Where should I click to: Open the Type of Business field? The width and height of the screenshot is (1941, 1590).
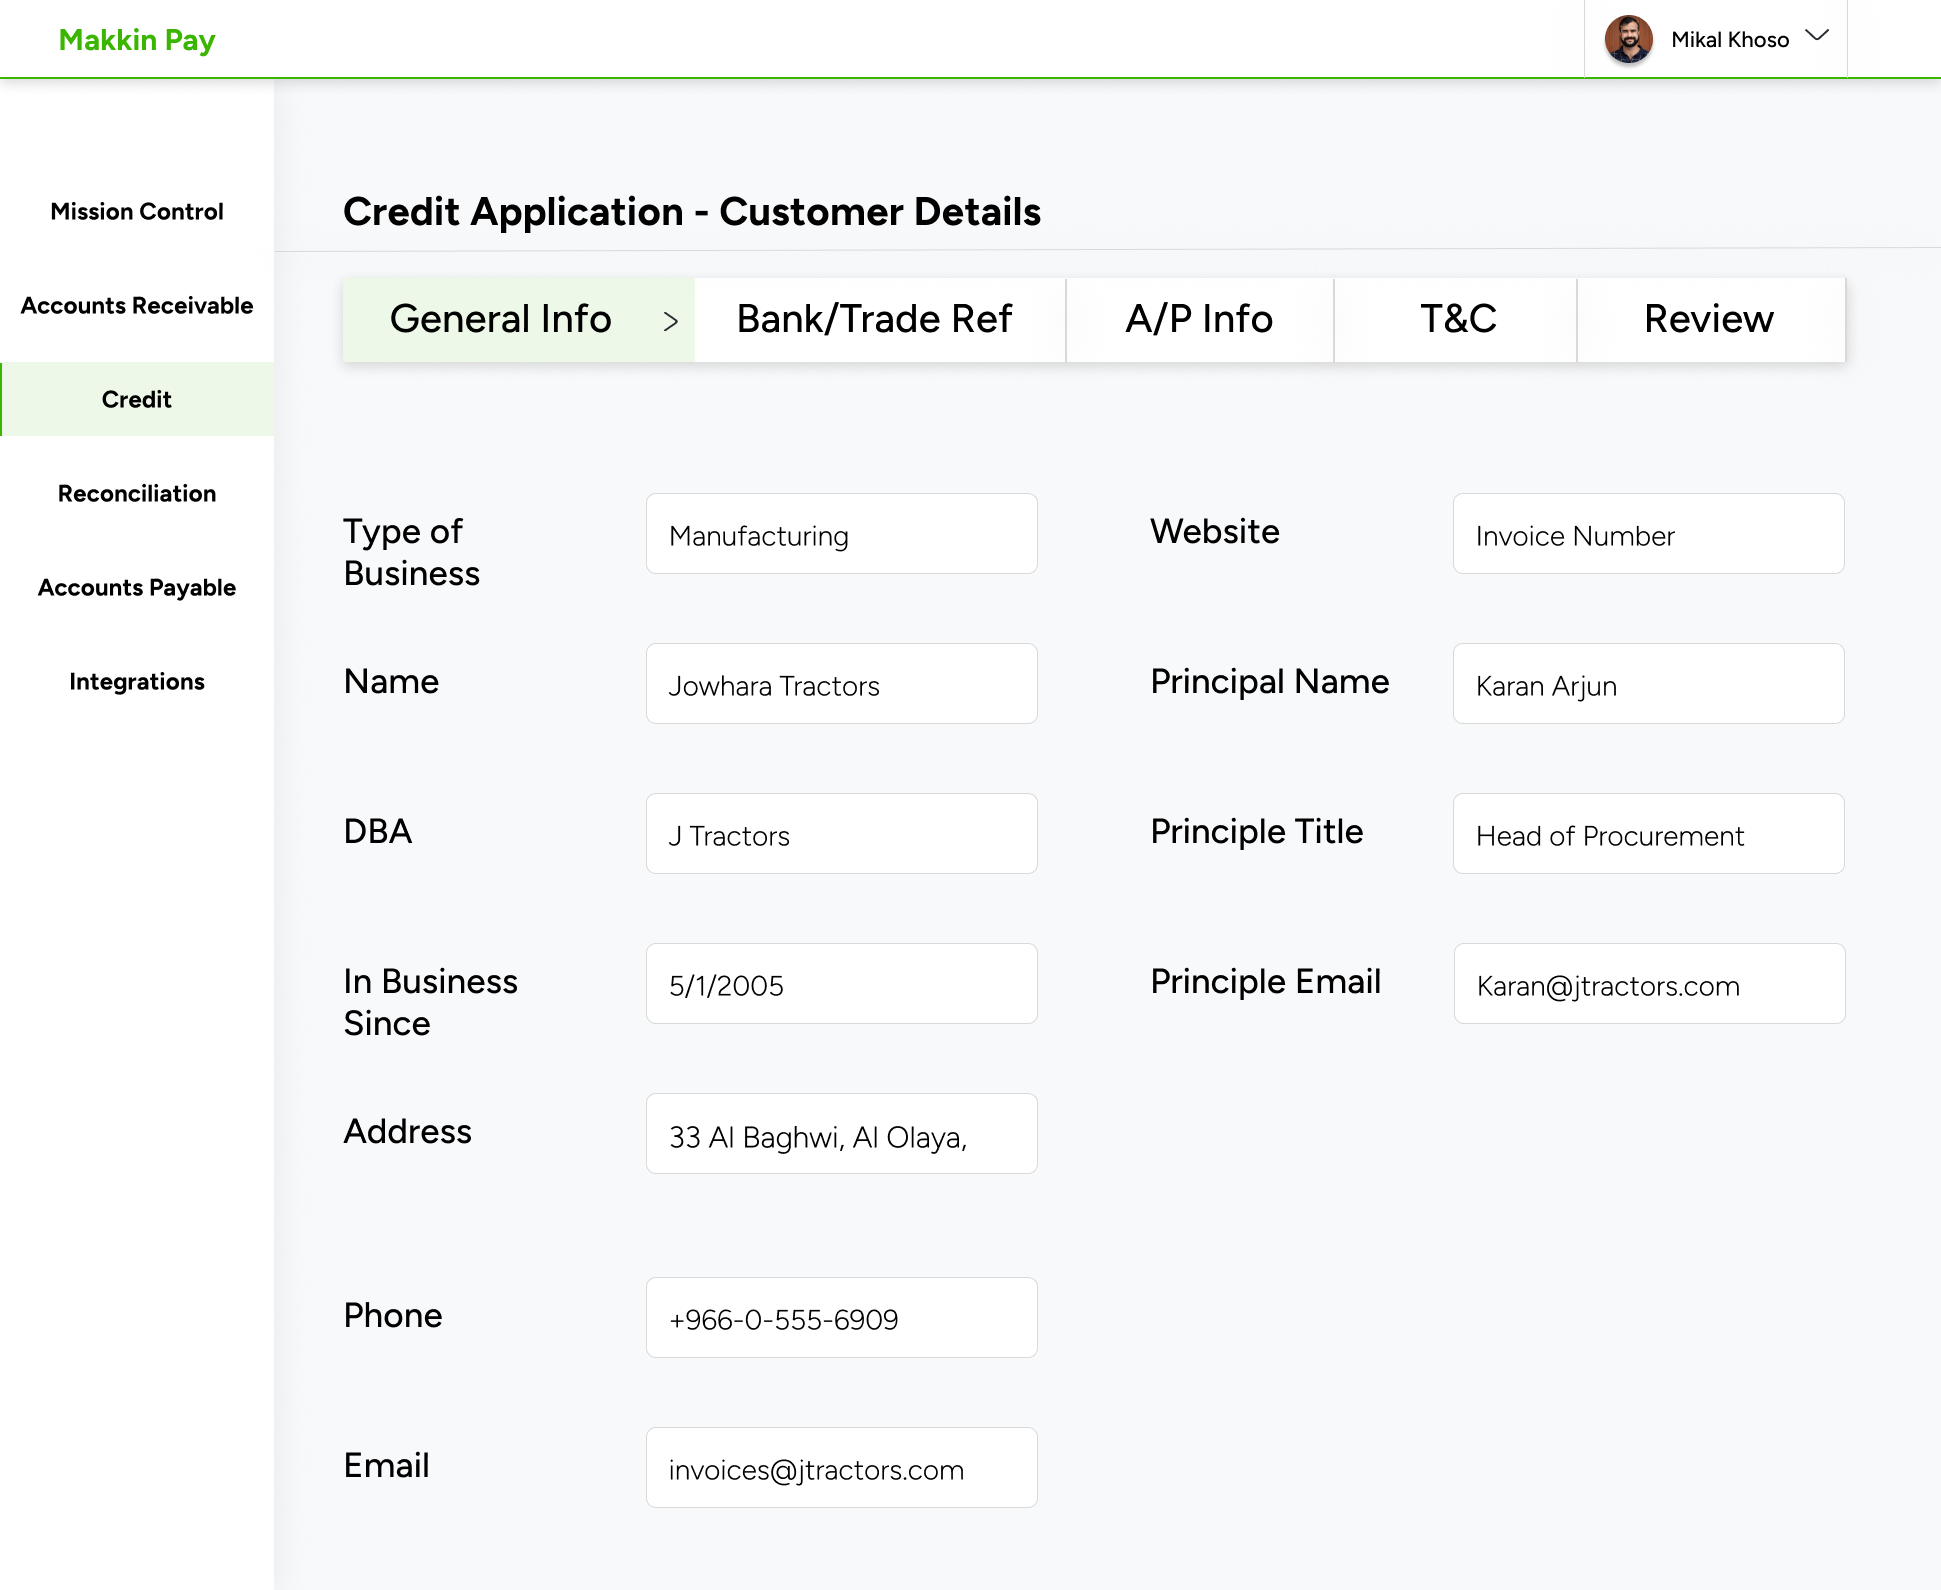pos(841,534)
